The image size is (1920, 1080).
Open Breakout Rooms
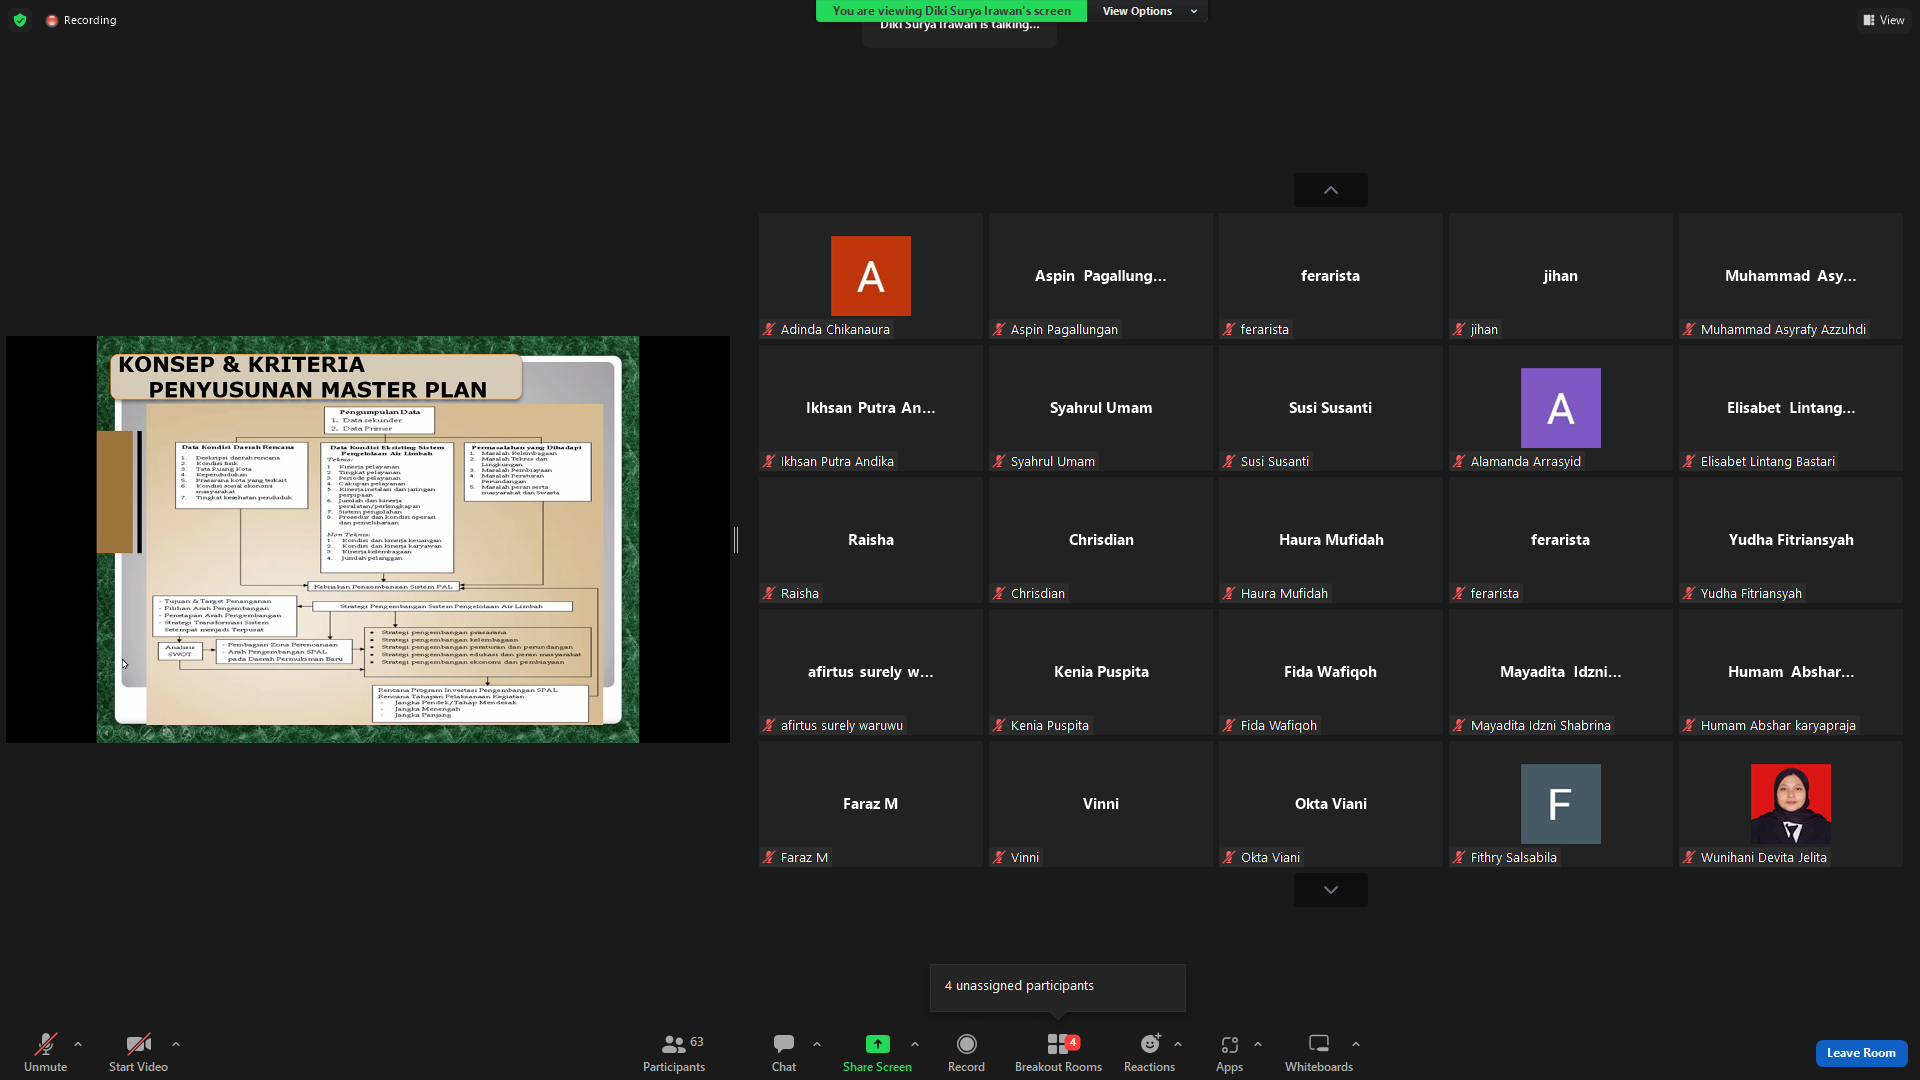tap(1058, 1053)
